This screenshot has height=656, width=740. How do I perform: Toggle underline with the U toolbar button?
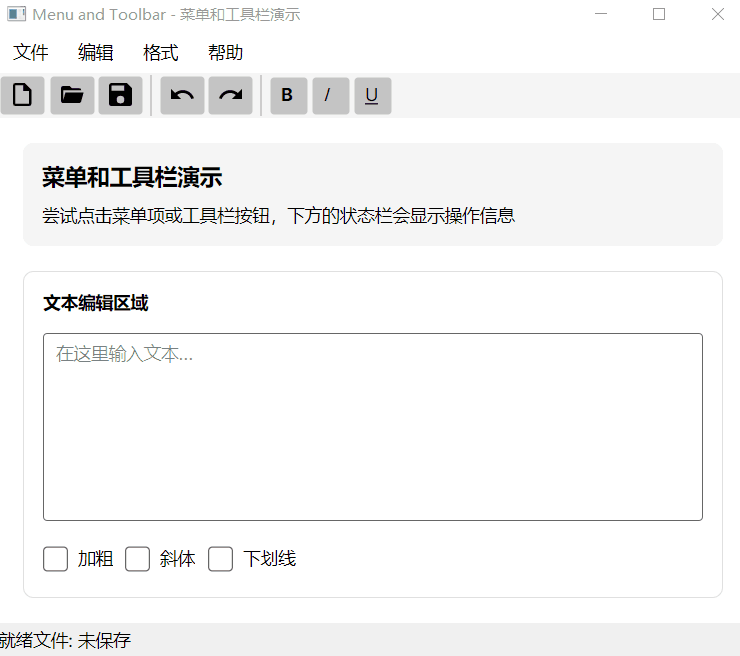pyautogui.click(x=372, y=96)
